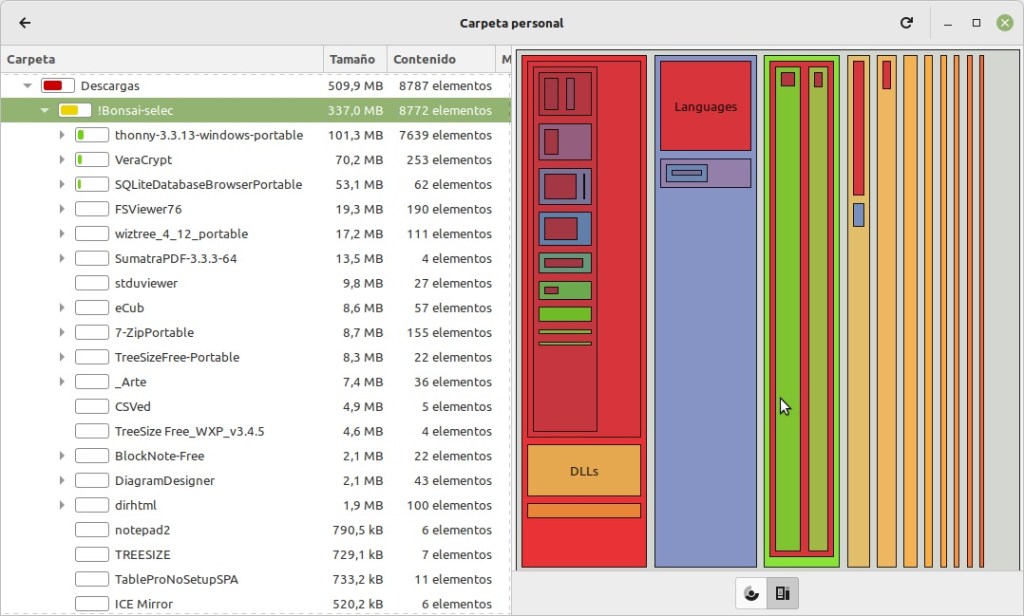Maximize the Carpeta personal window
The width and height of the screenshot is (1024, 616).
point(977,23)
